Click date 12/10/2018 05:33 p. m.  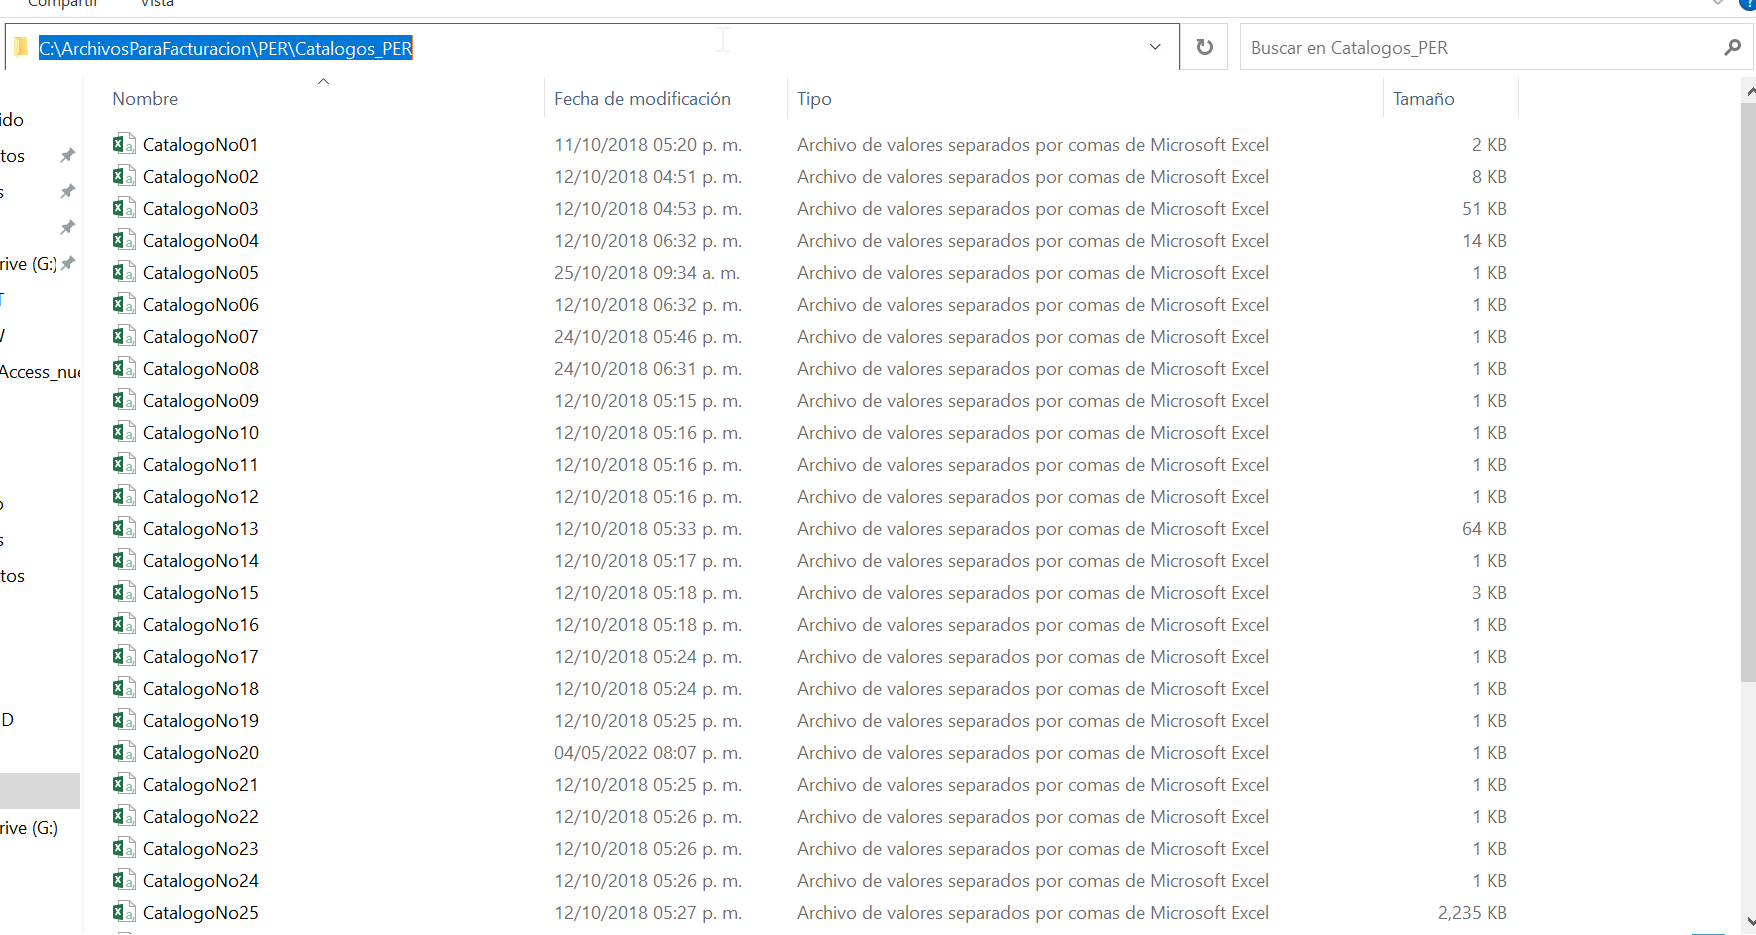pos(648,528)
